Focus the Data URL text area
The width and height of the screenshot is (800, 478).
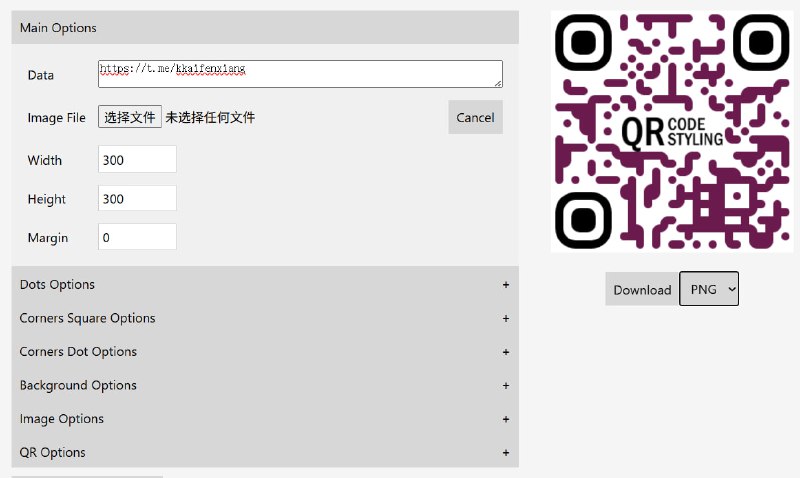pyautogui.click(x=300, y=74)
